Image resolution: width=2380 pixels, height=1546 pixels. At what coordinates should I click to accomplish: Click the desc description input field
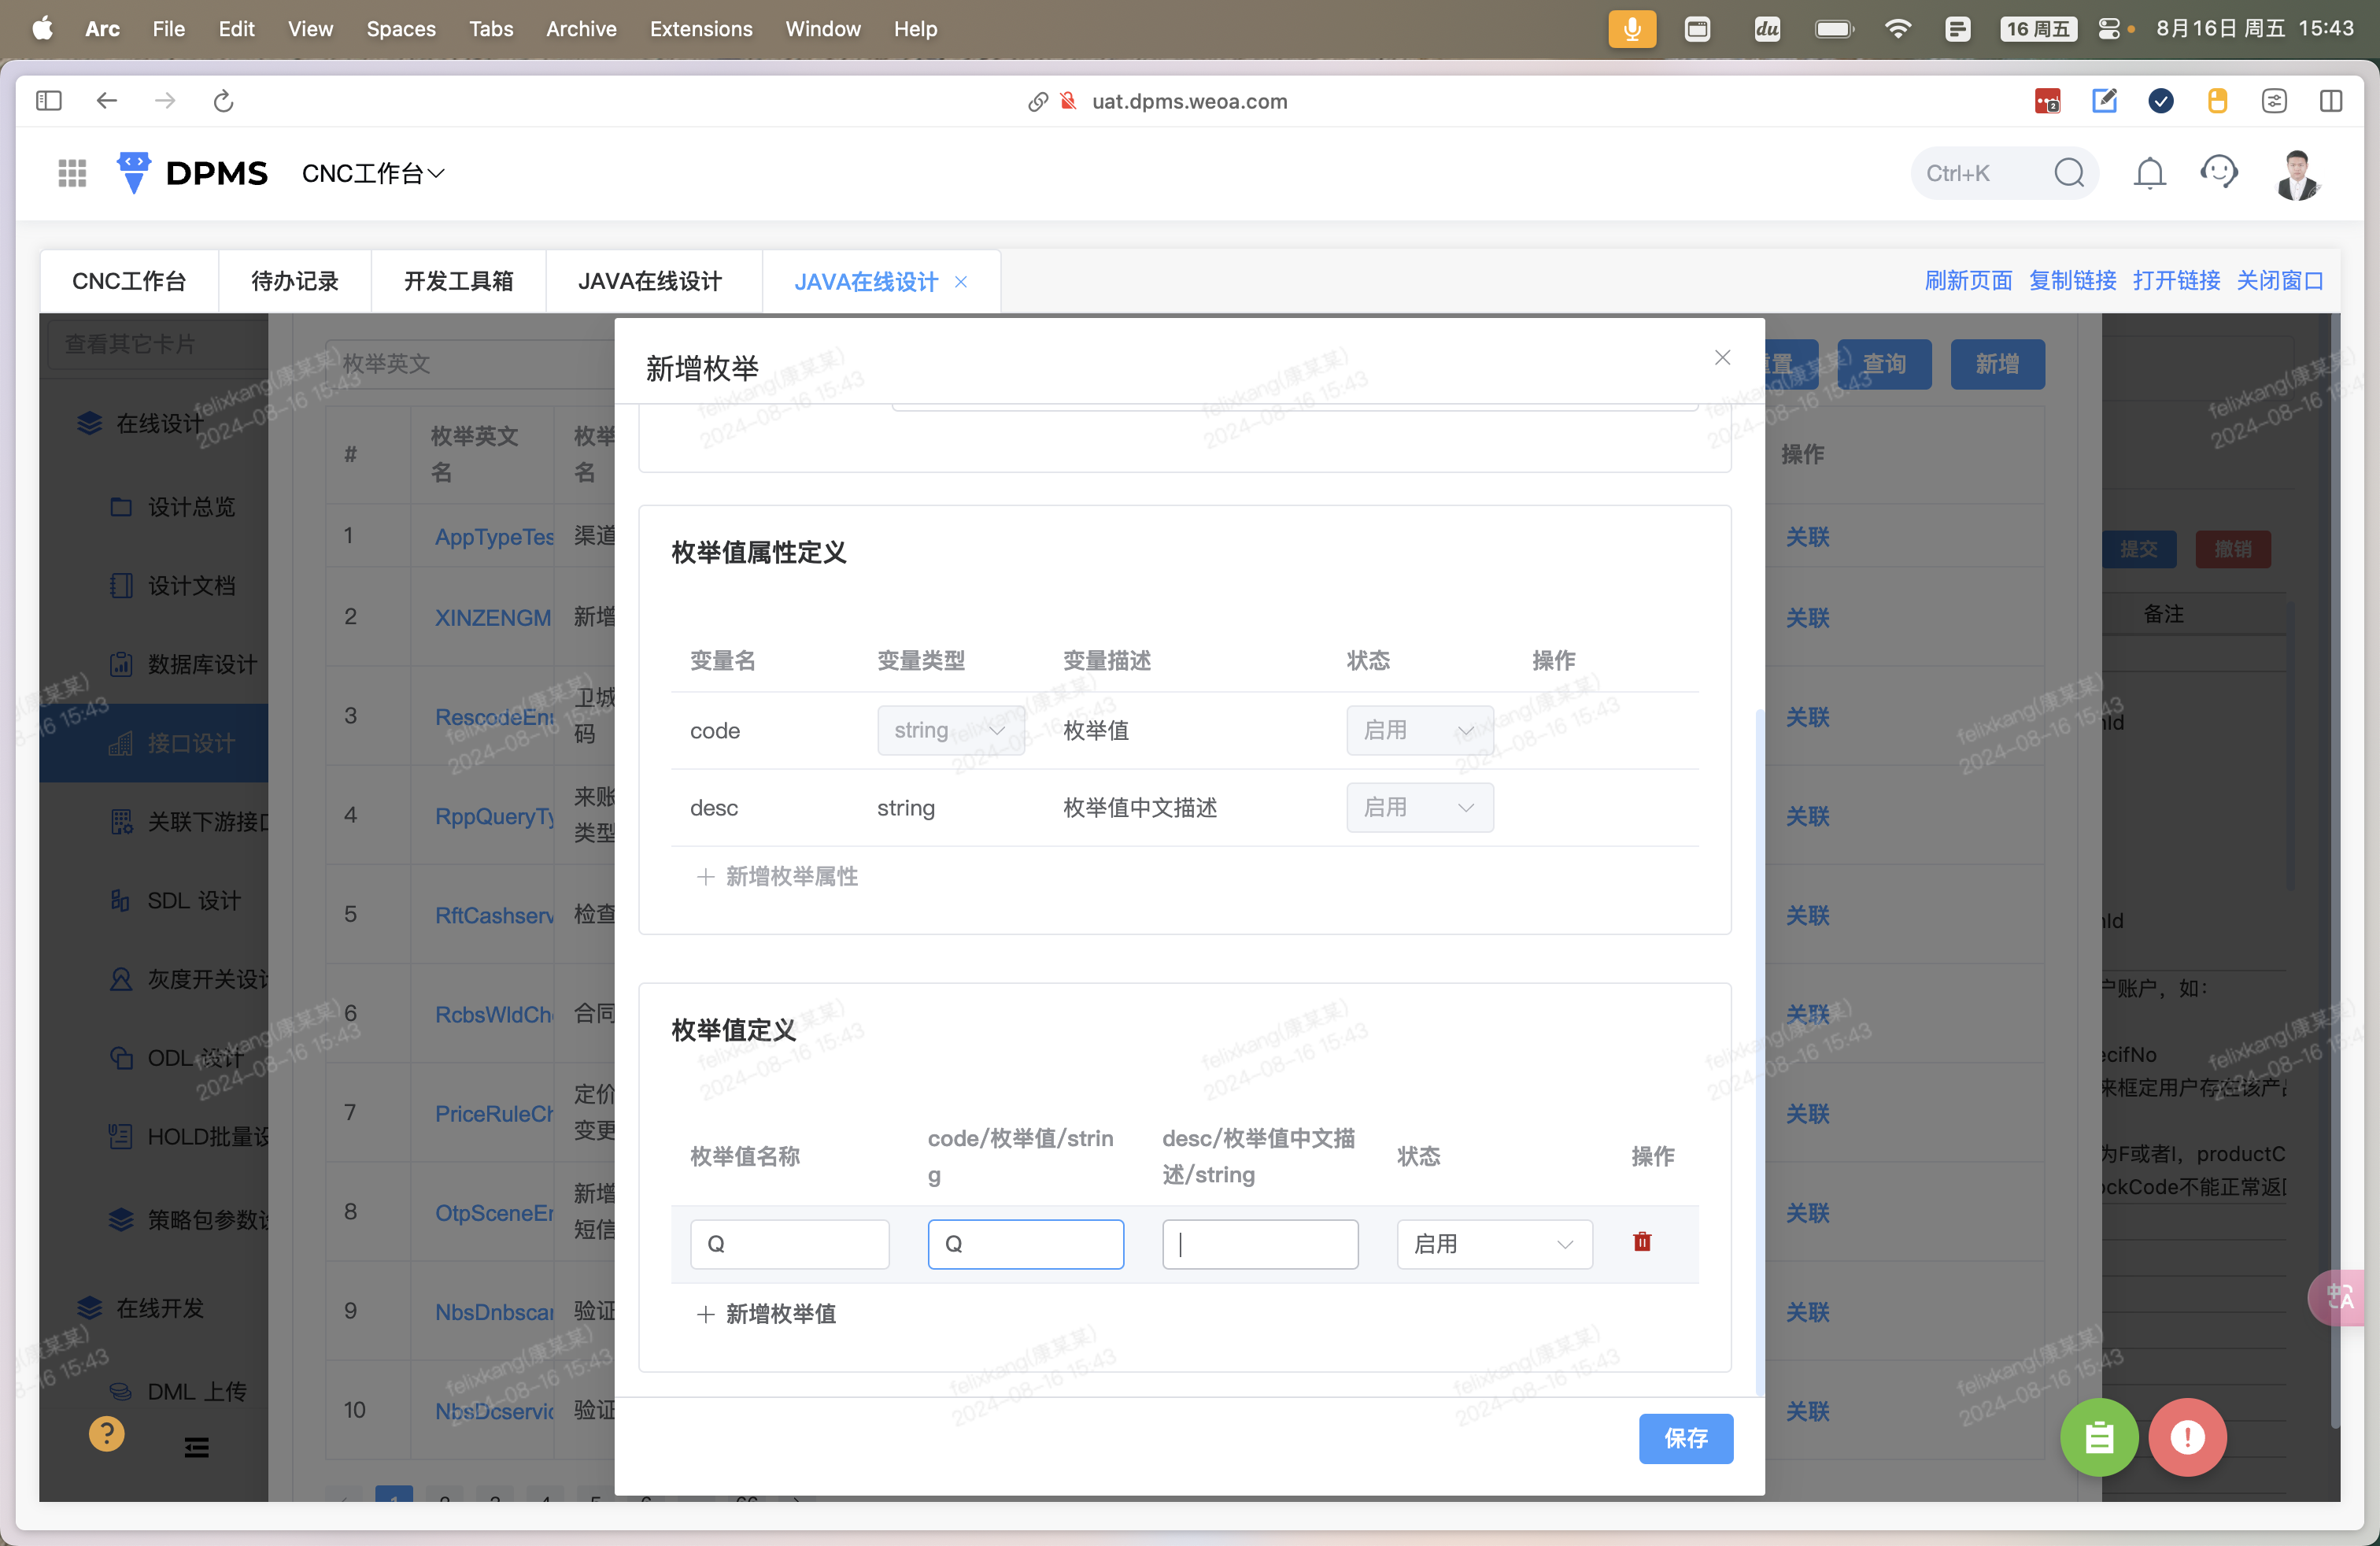tap(1259, 1244)
